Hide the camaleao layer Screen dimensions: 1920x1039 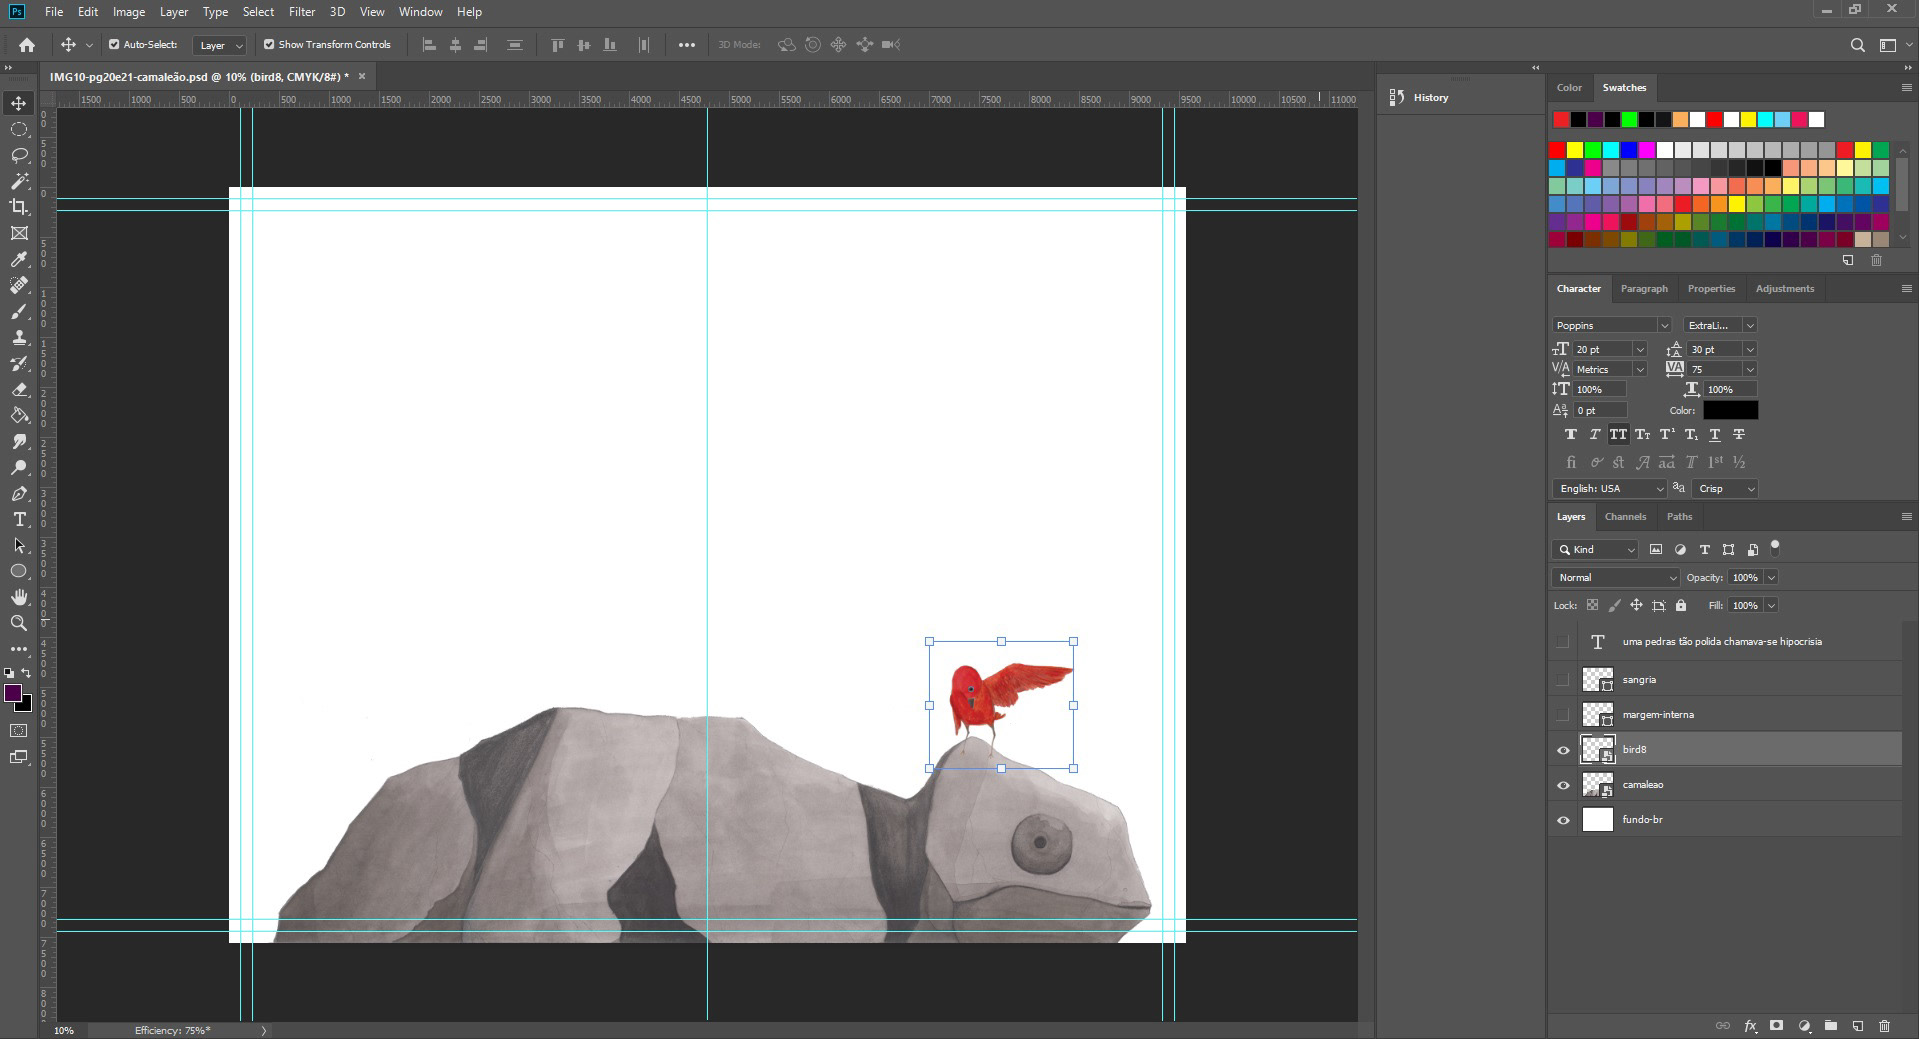tap(1563, 785)
